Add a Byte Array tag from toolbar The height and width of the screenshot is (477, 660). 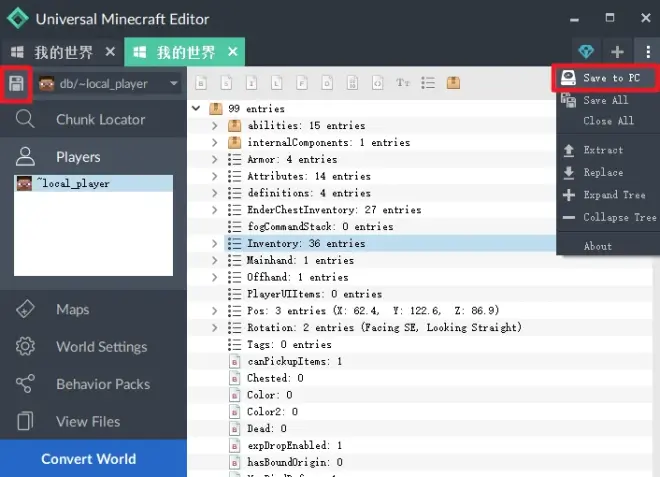point(352,83)
